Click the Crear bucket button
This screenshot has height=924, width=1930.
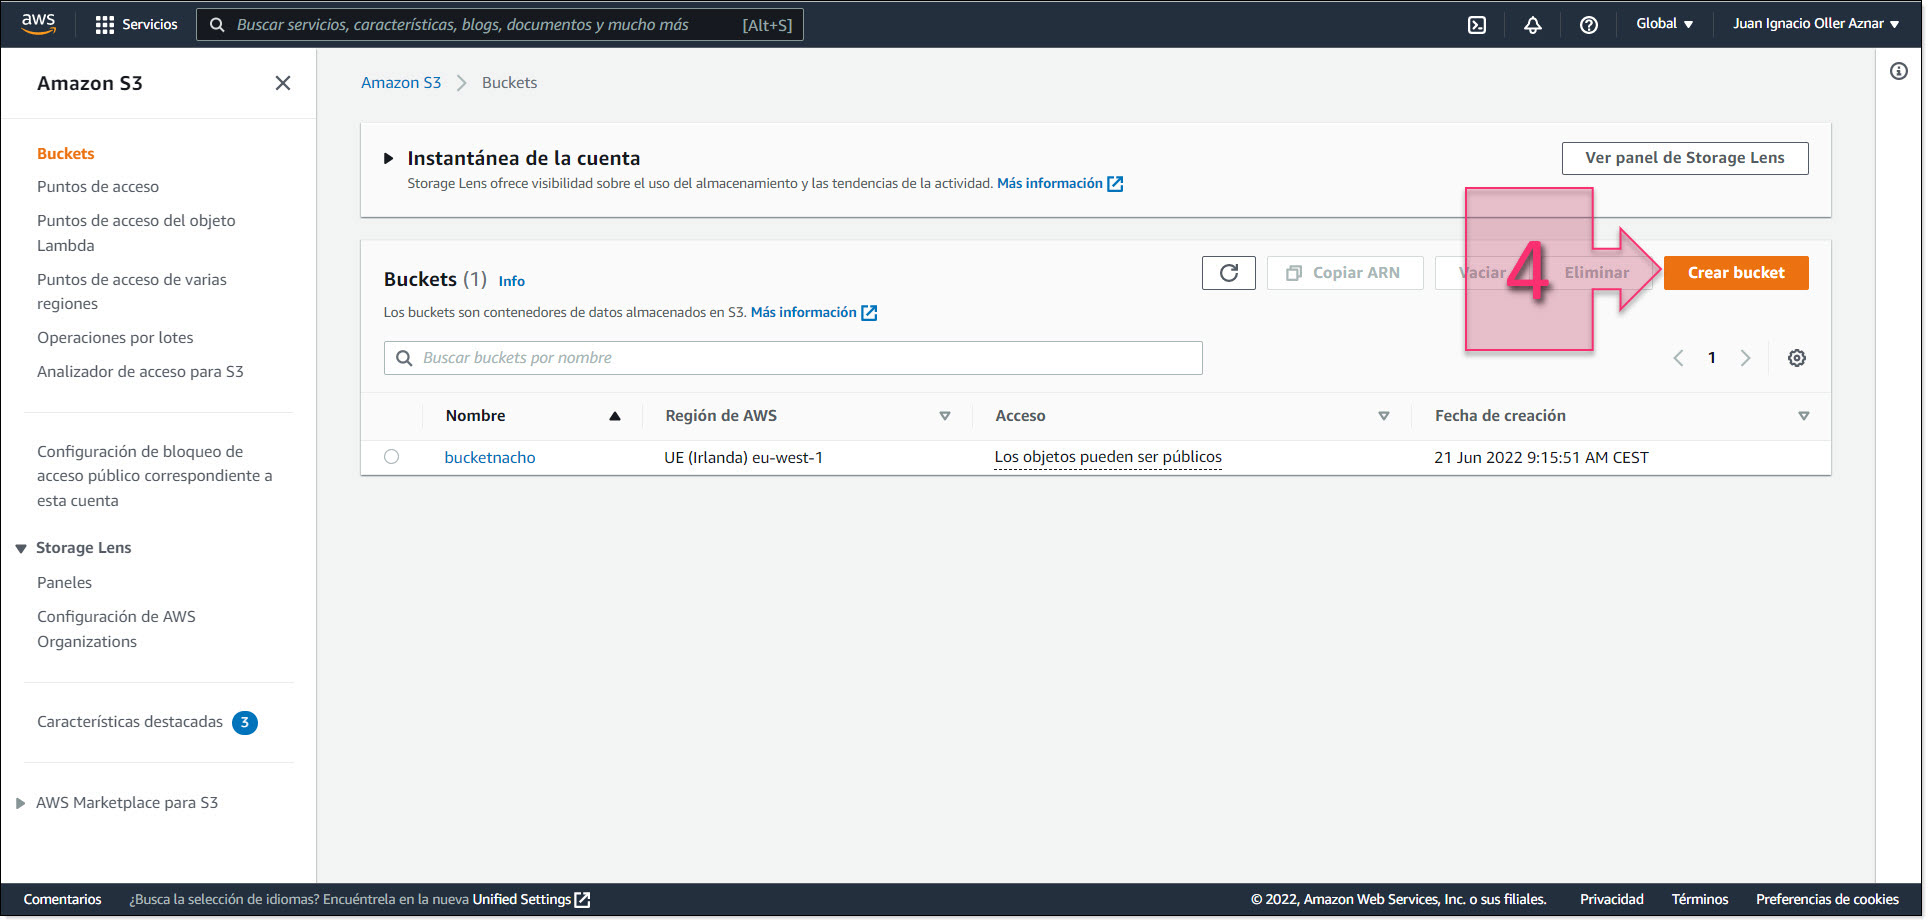1736,272
